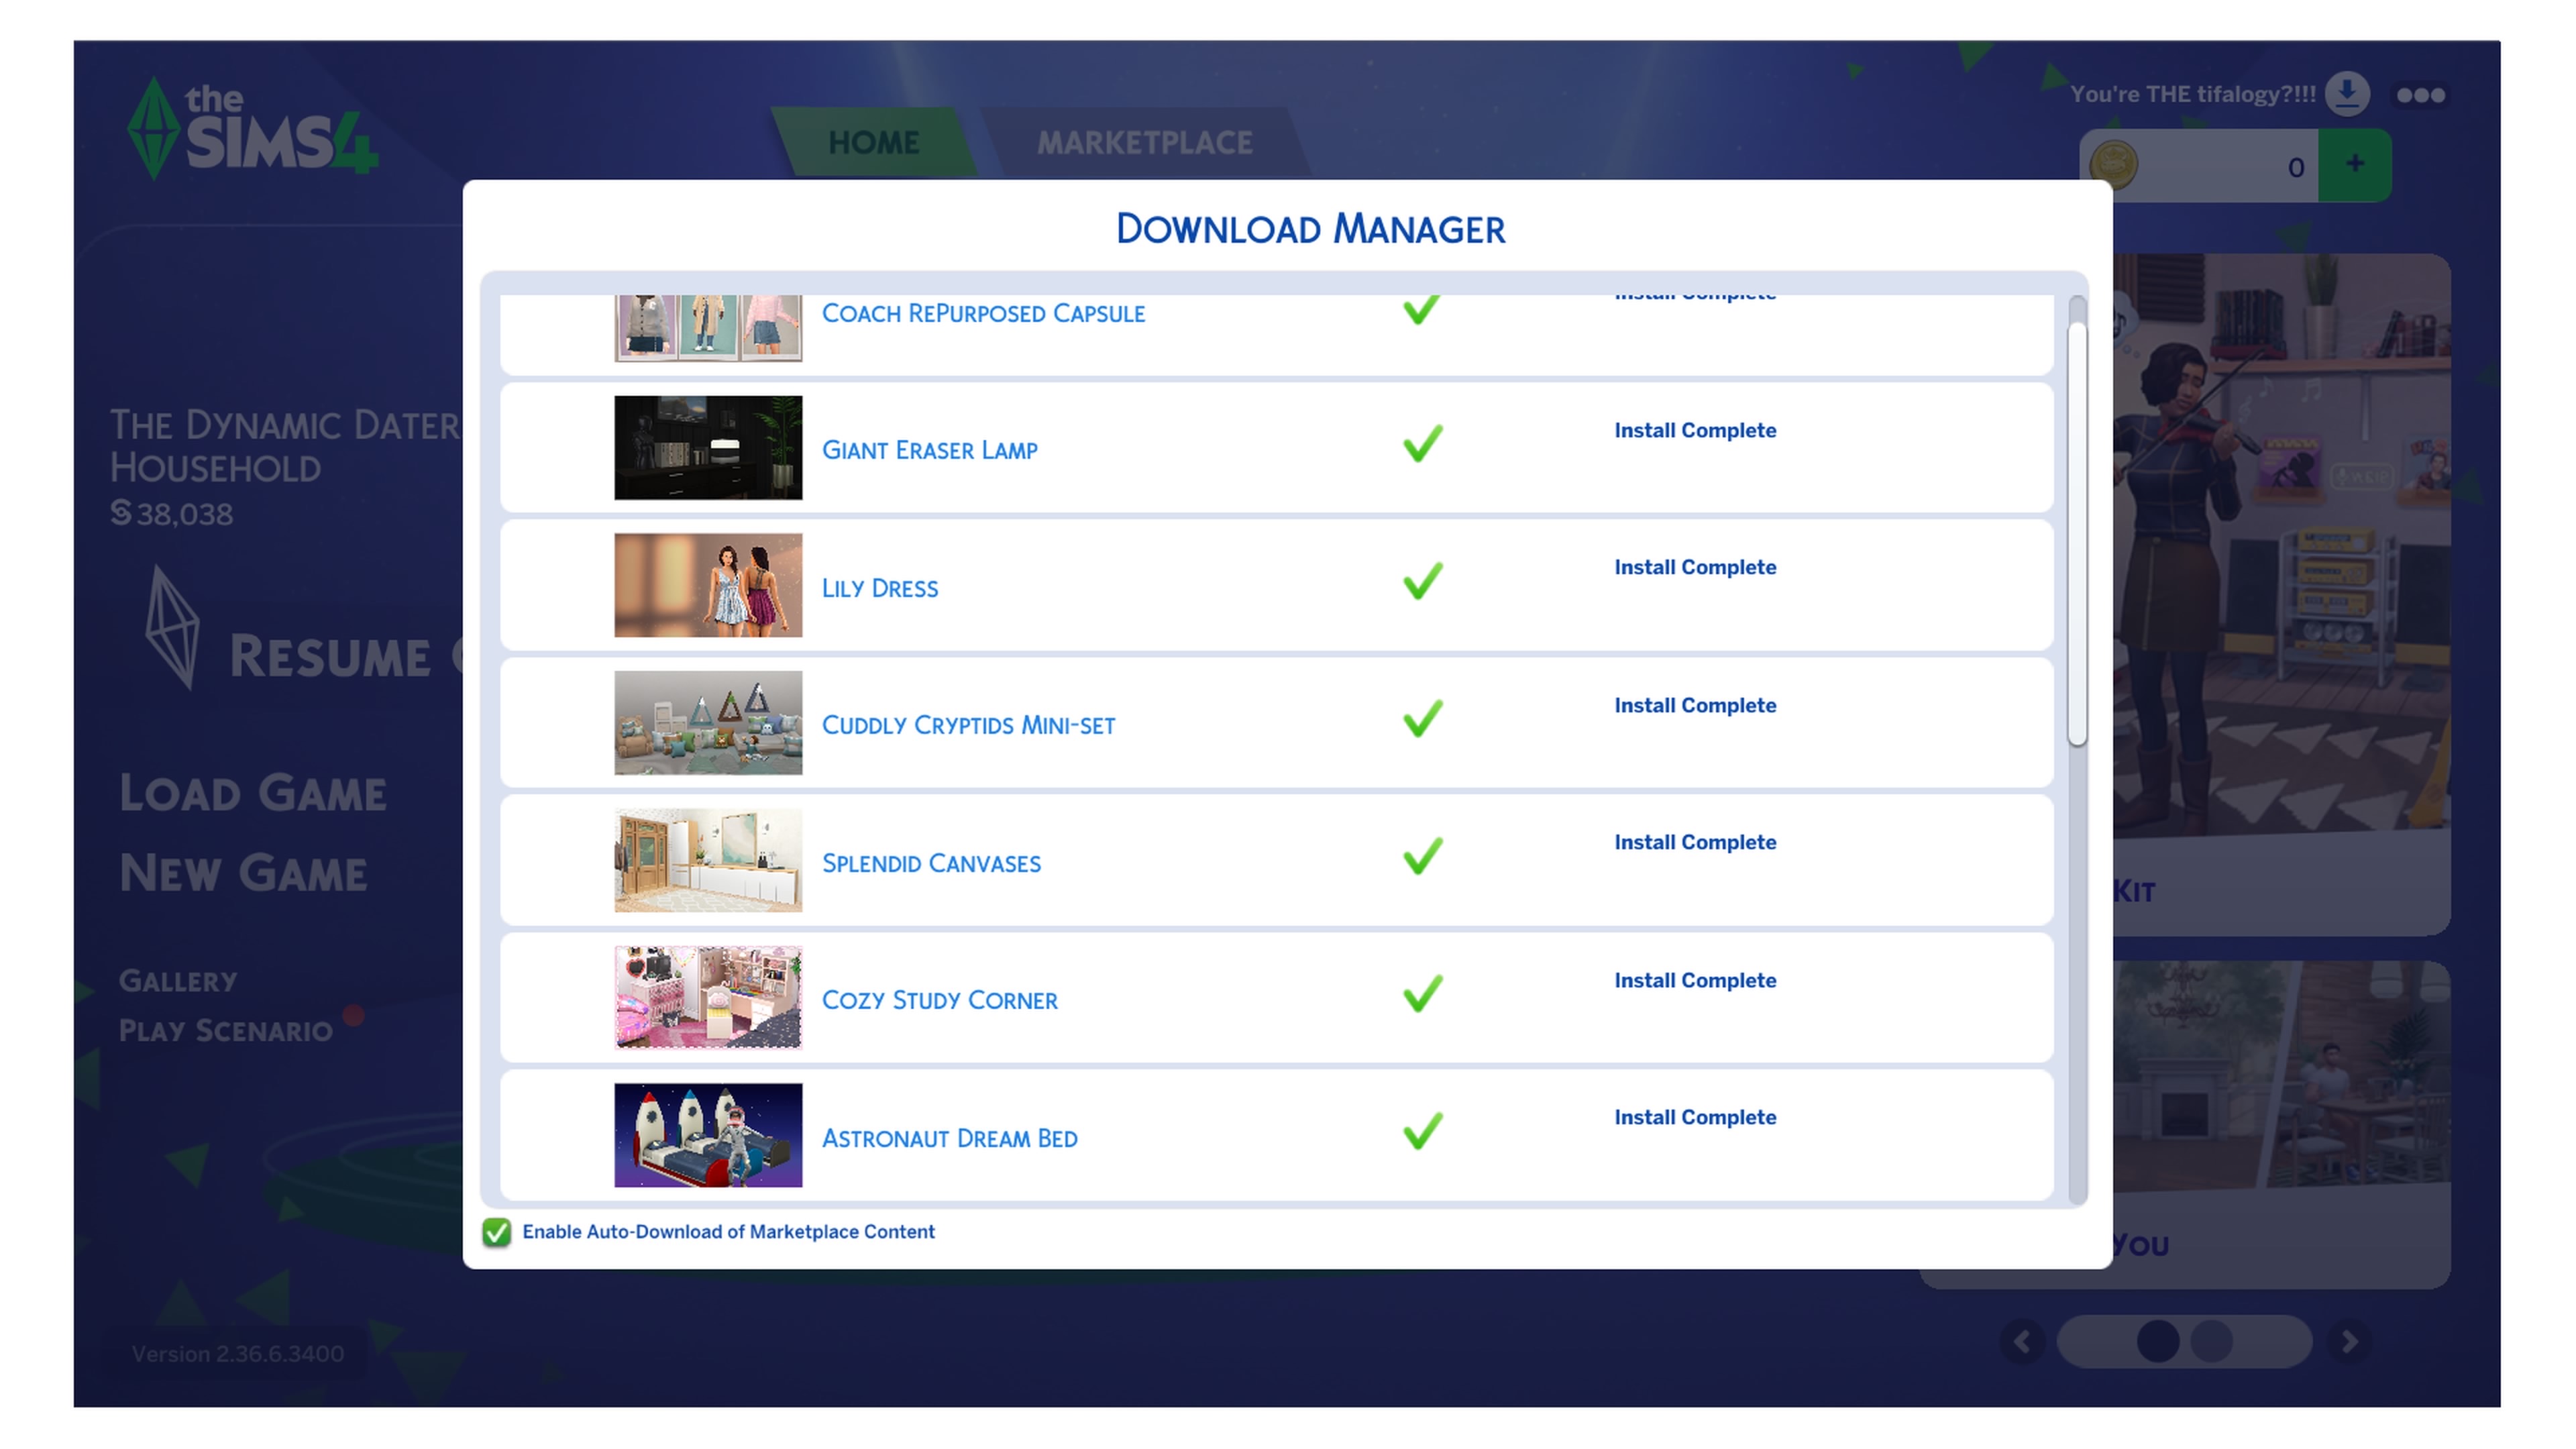Click Install Complete status for Cozy Study Corner
2576x1449 pixels.
(1695, 981)
